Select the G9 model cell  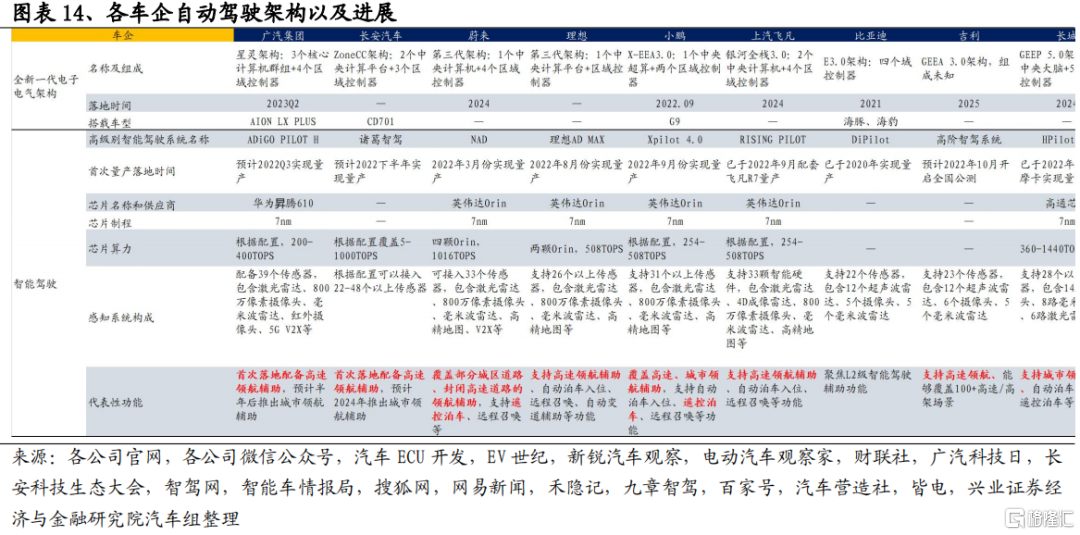675,121
